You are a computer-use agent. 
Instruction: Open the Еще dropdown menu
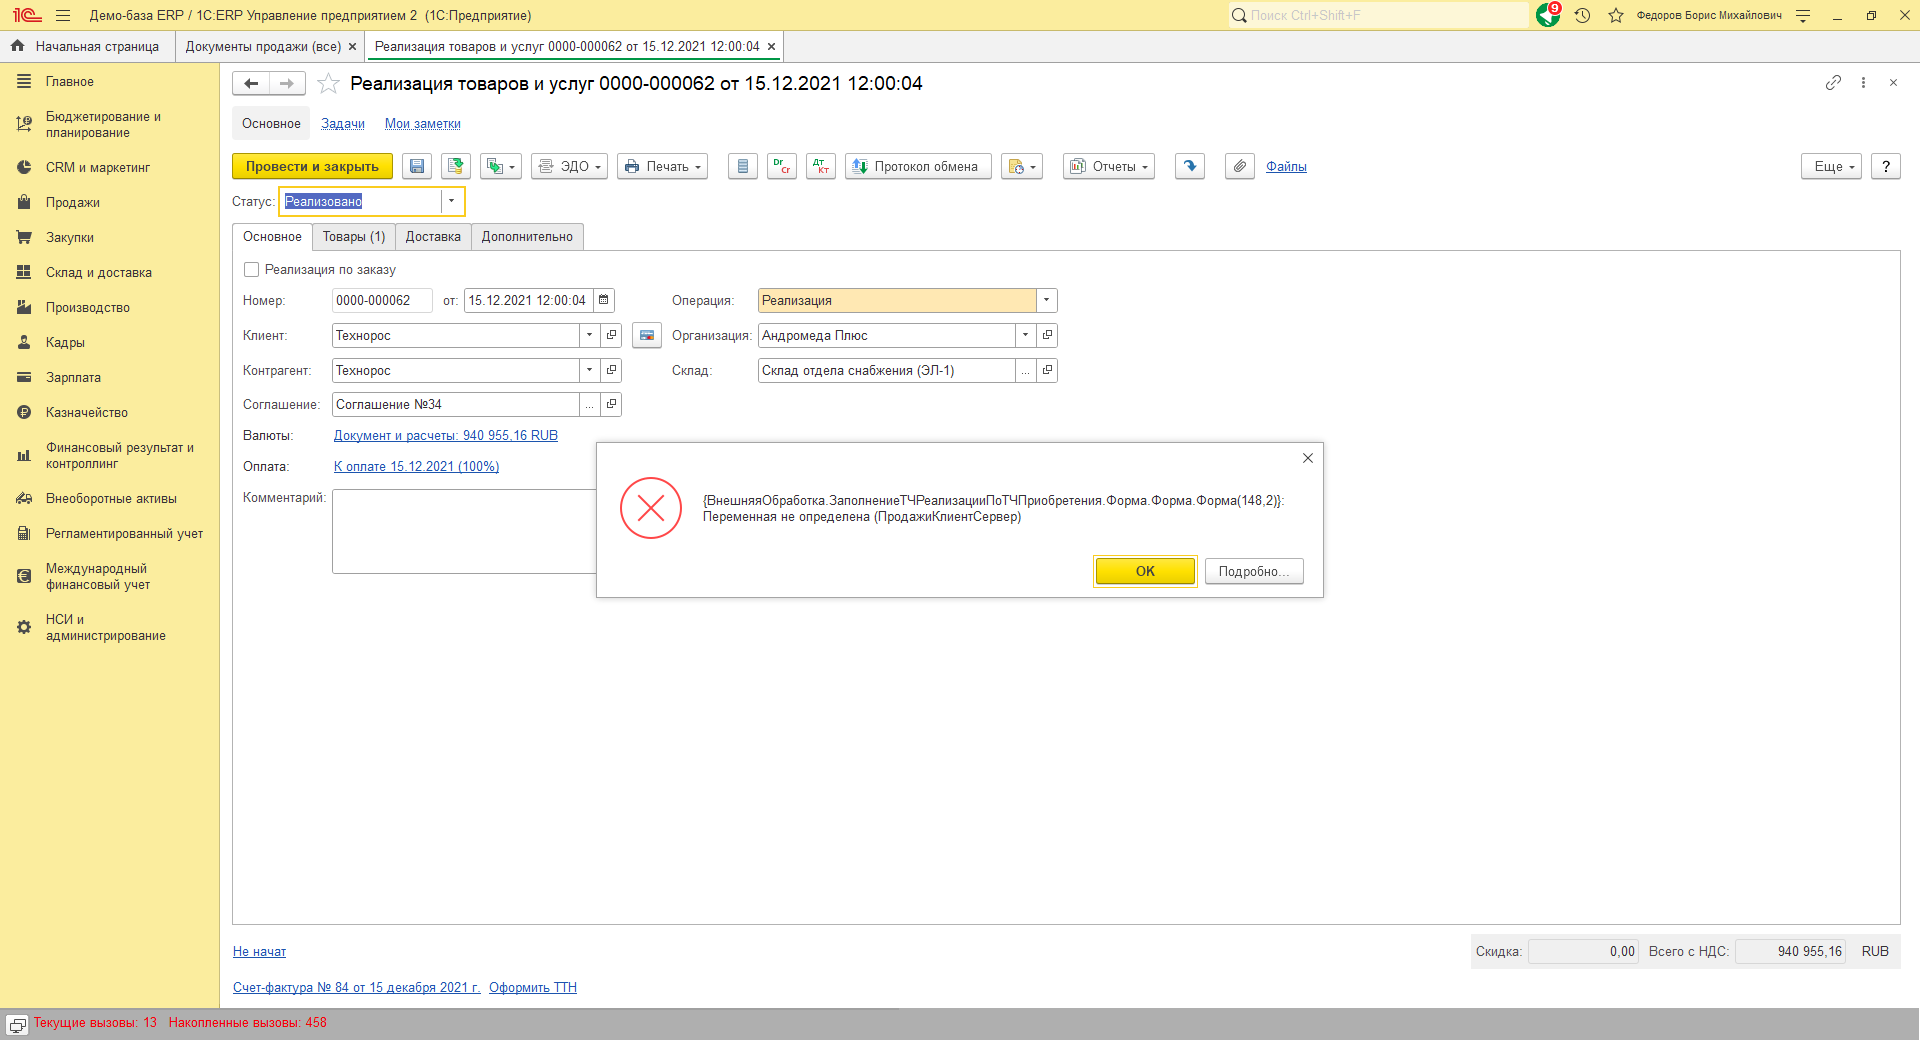[1832, 166]
